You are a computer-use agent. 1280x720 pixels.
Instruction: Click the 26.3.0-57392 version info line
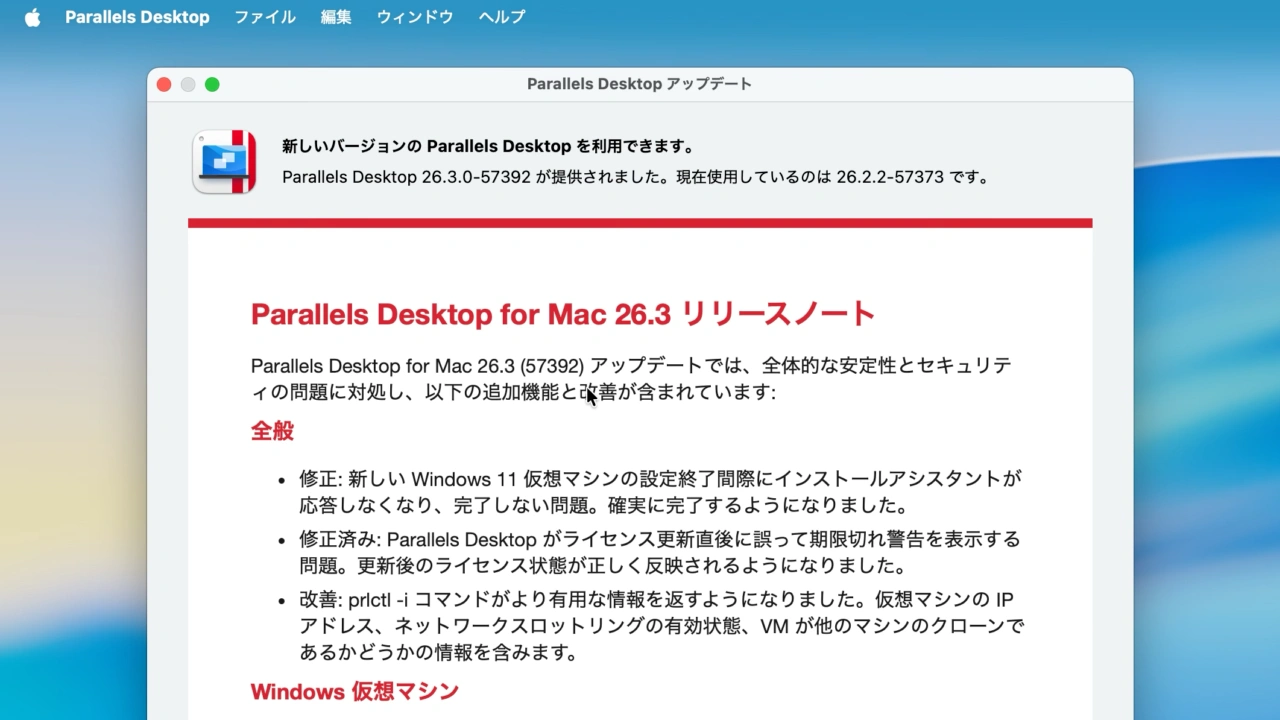(635, 177)
